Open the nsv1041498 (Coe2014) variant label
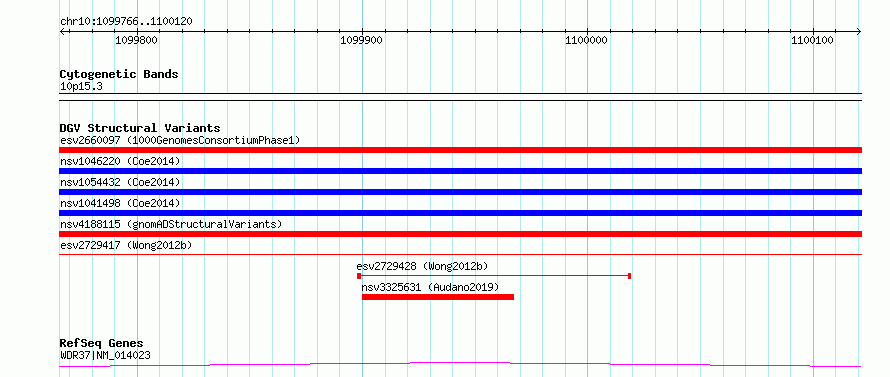The width and height of the screenshot is (890, 377). [x=120, y=203]
